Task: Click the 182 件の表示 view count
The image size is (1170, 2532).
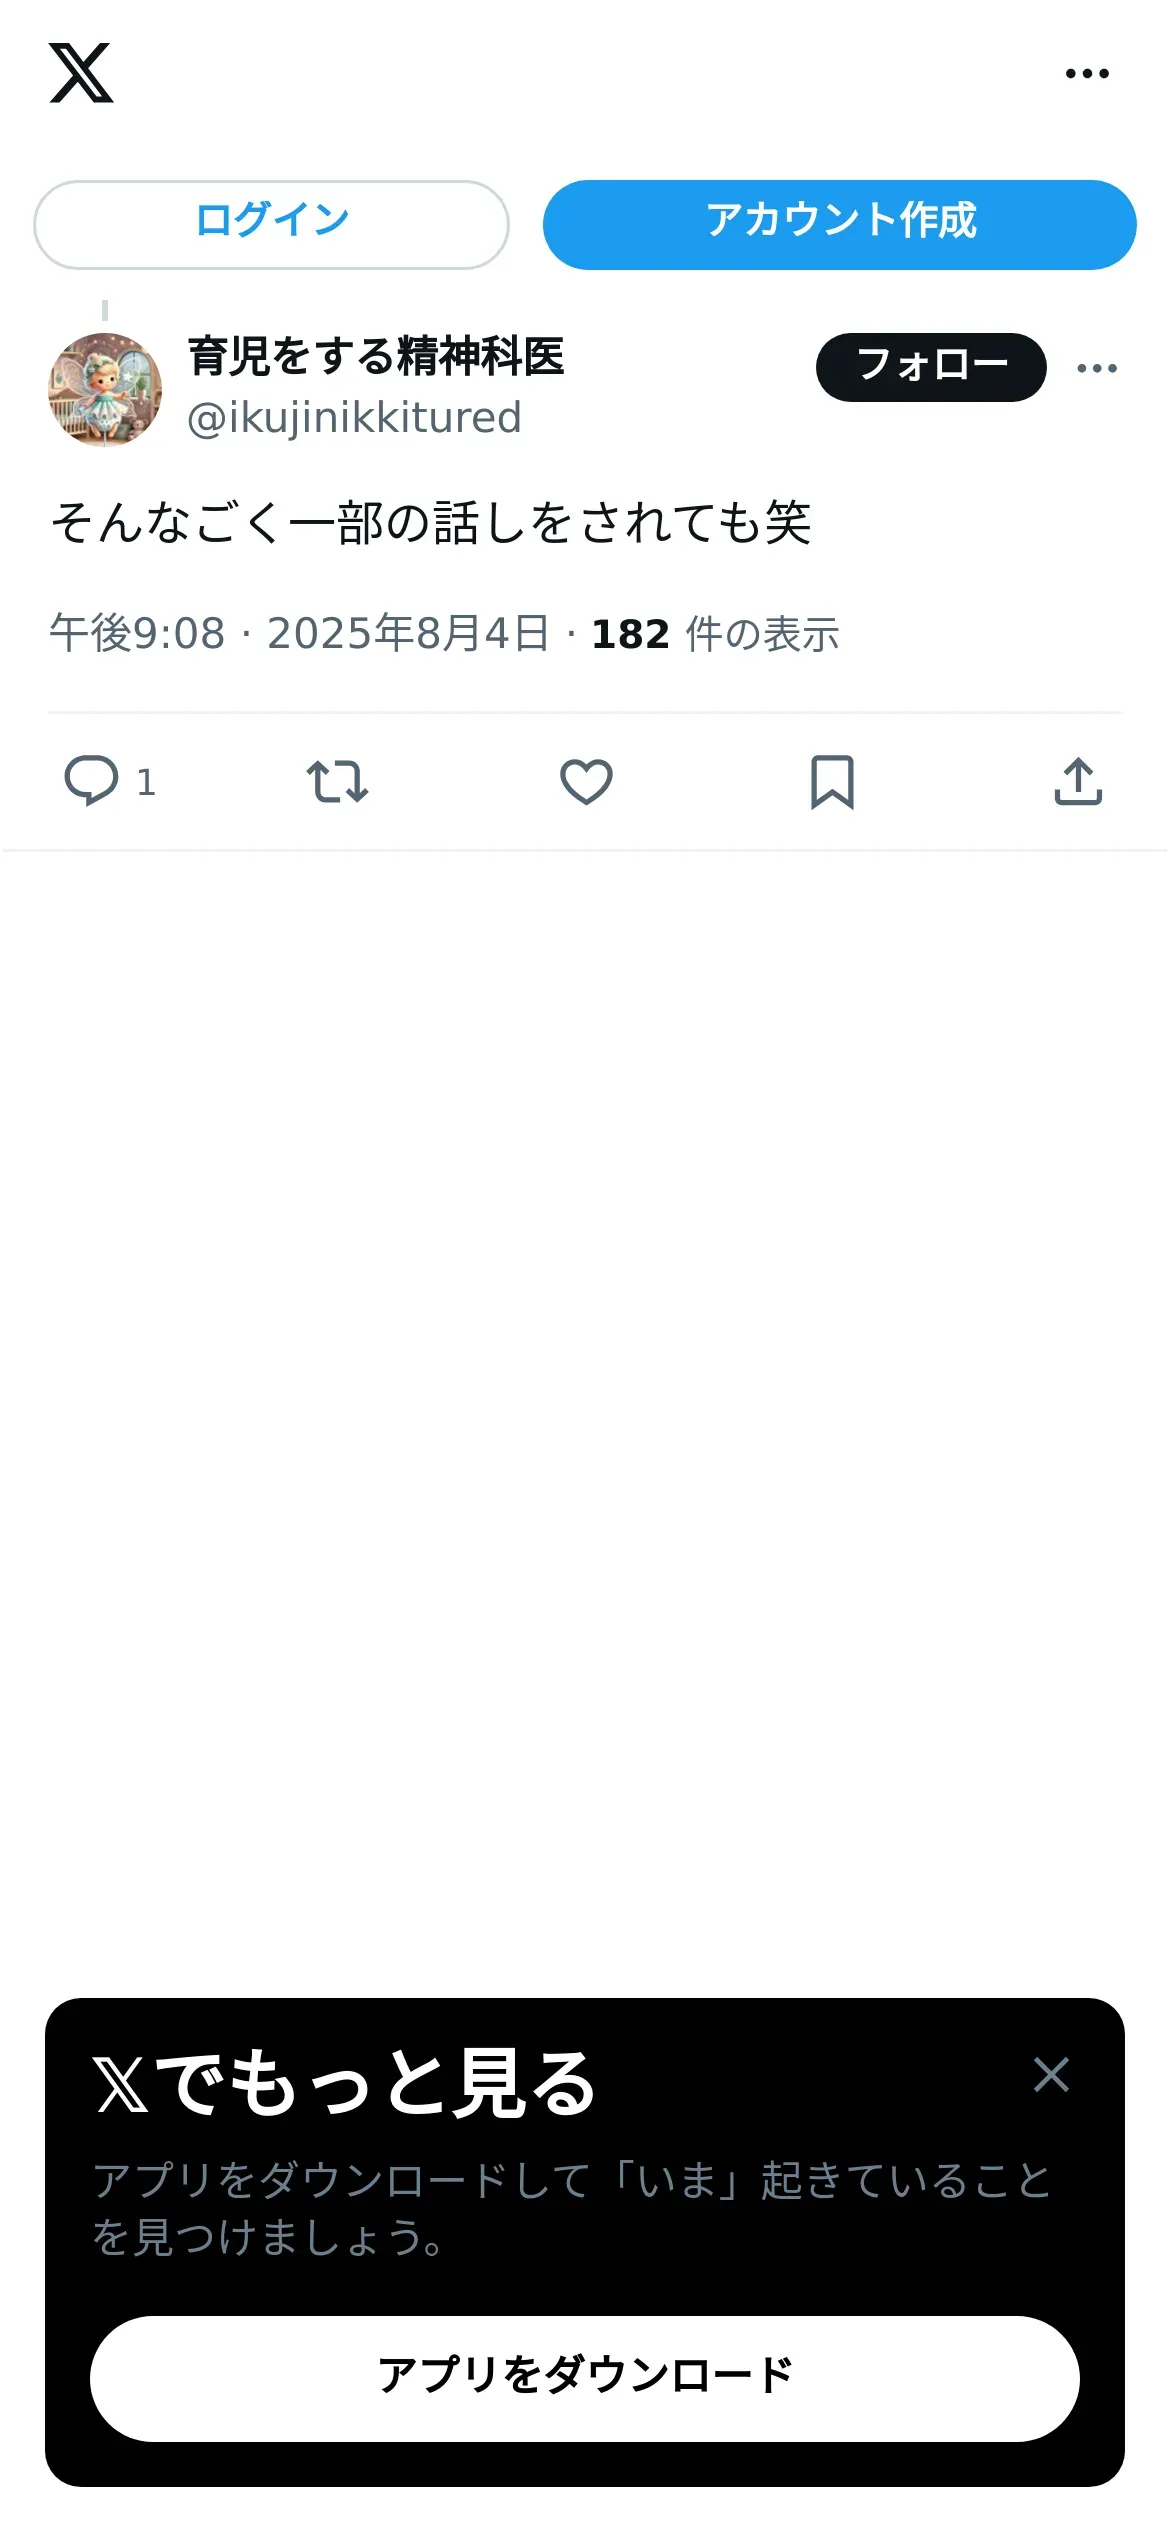Action: point(715,633)
